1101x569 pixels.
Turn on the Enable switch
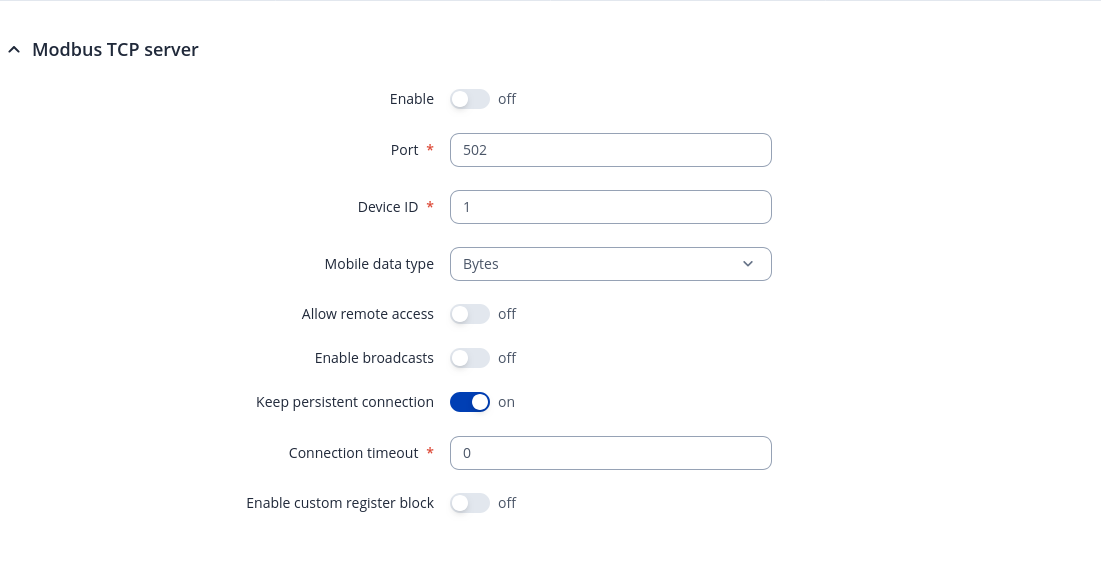pyautogui.click(x=469, y=99)
